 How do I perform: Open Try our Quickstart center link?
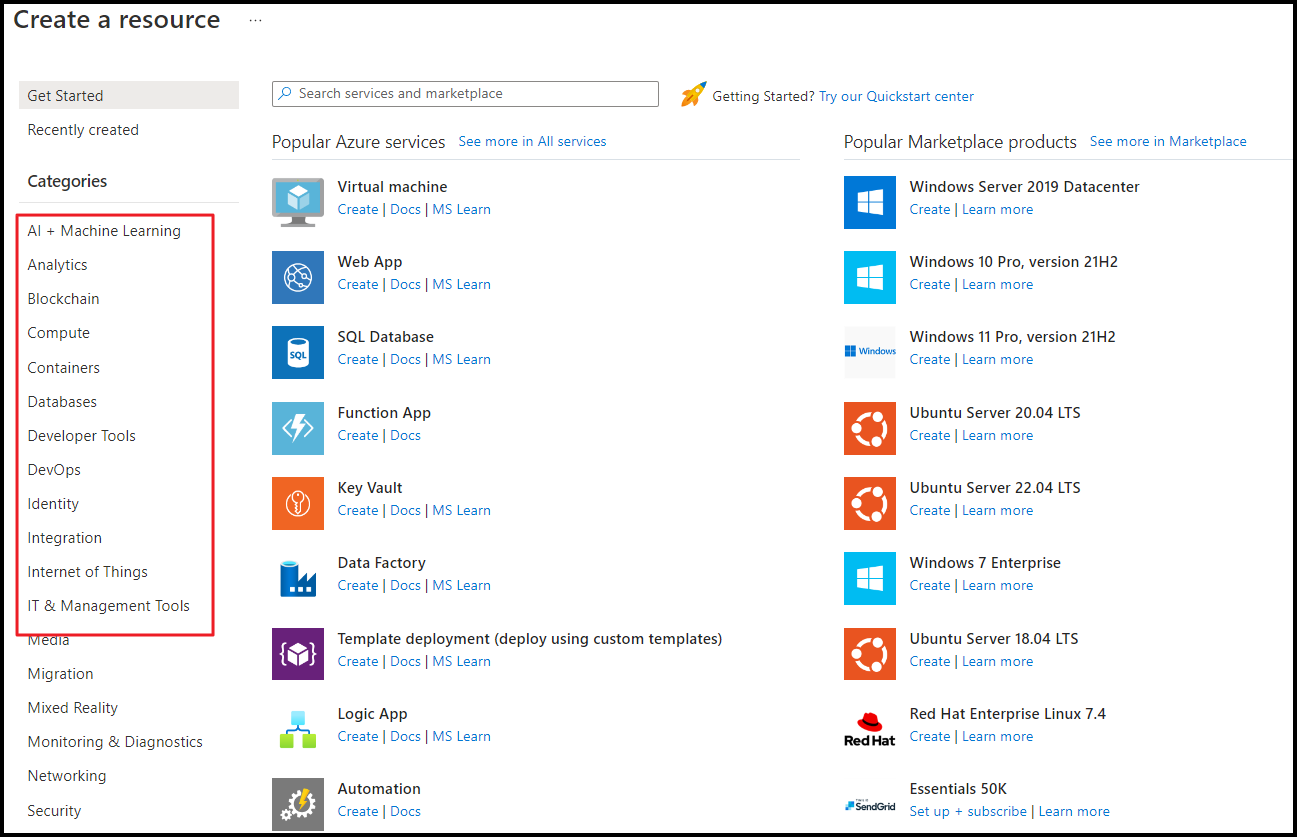(x=896, y=96)
